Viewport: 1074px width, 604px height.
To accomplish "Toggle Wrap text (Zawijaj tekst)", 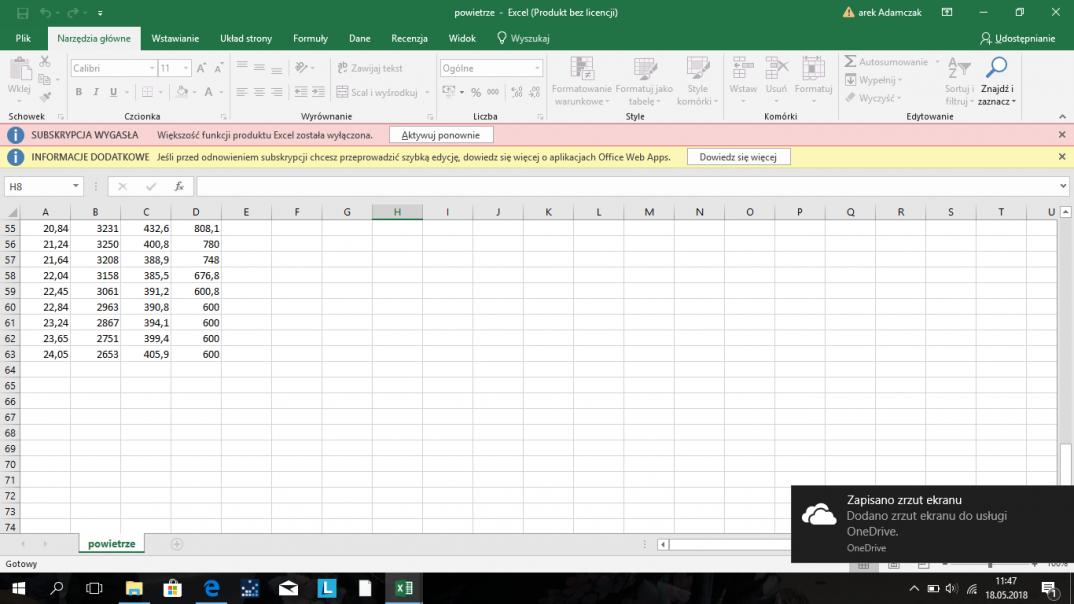I will (368, 68).
